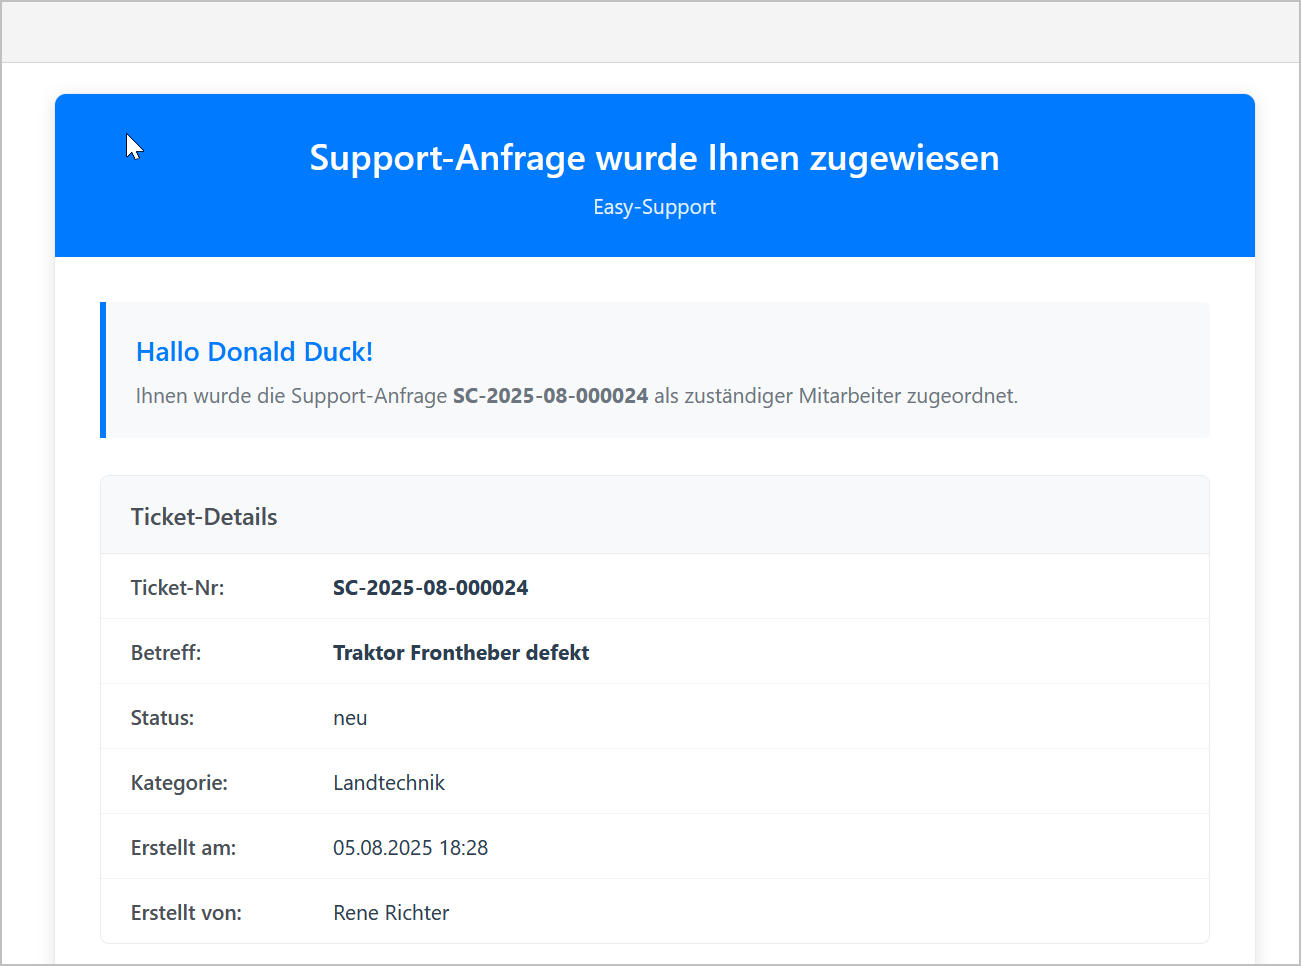1301x966 pixels.
Task: Click the "Erstellt von:" label
Action: pos(186,913)
